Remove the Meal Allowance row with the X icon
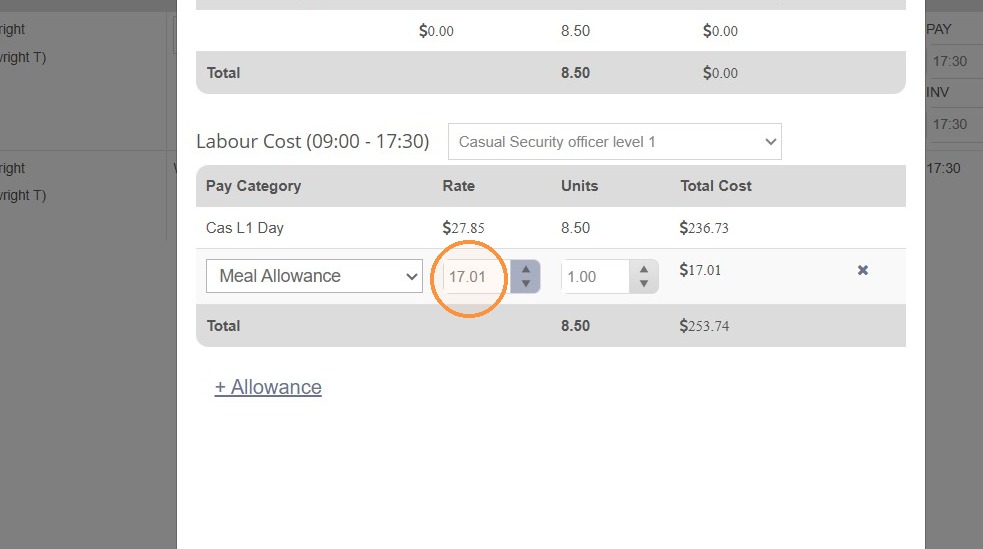 pos(863,270)
